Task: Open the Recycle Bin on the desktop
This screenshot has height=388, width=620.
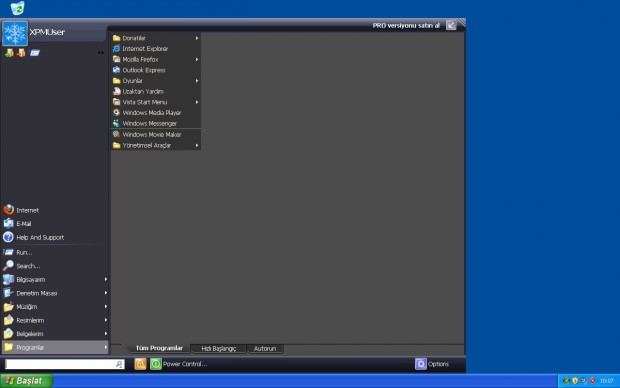Action: [17, 8]
